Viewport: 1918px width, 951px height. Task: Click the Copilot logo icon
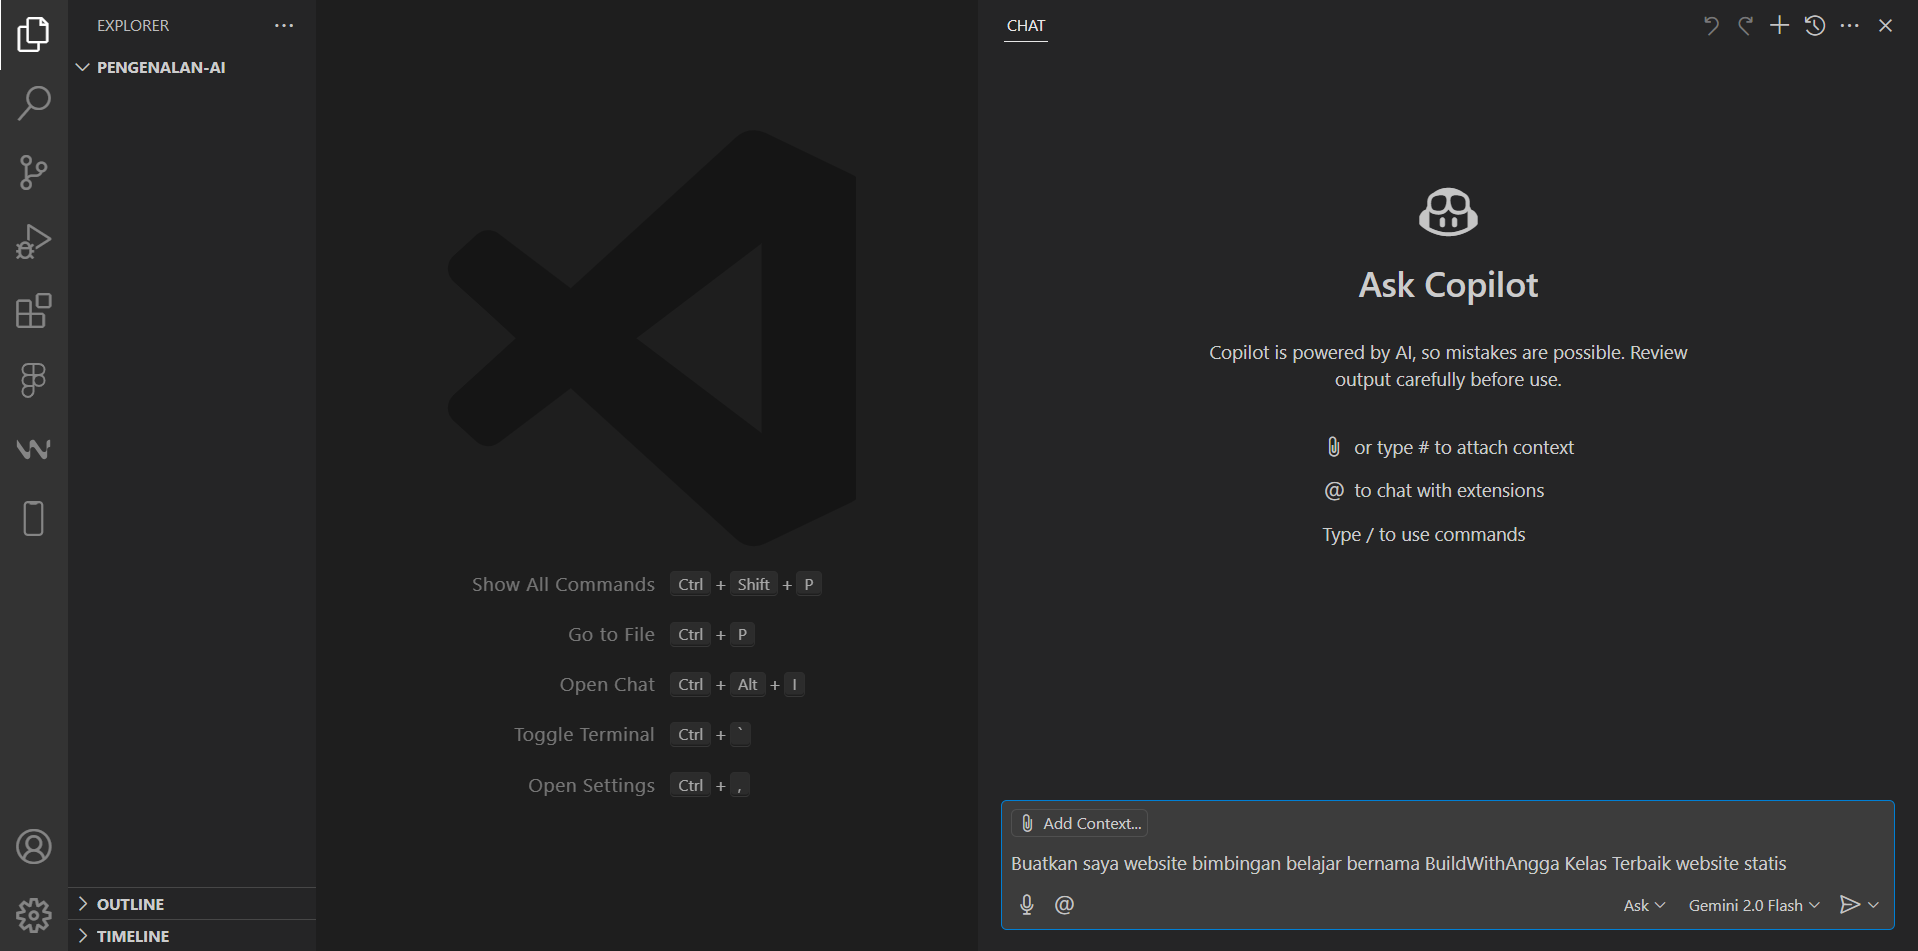[x=1448, y=212]
